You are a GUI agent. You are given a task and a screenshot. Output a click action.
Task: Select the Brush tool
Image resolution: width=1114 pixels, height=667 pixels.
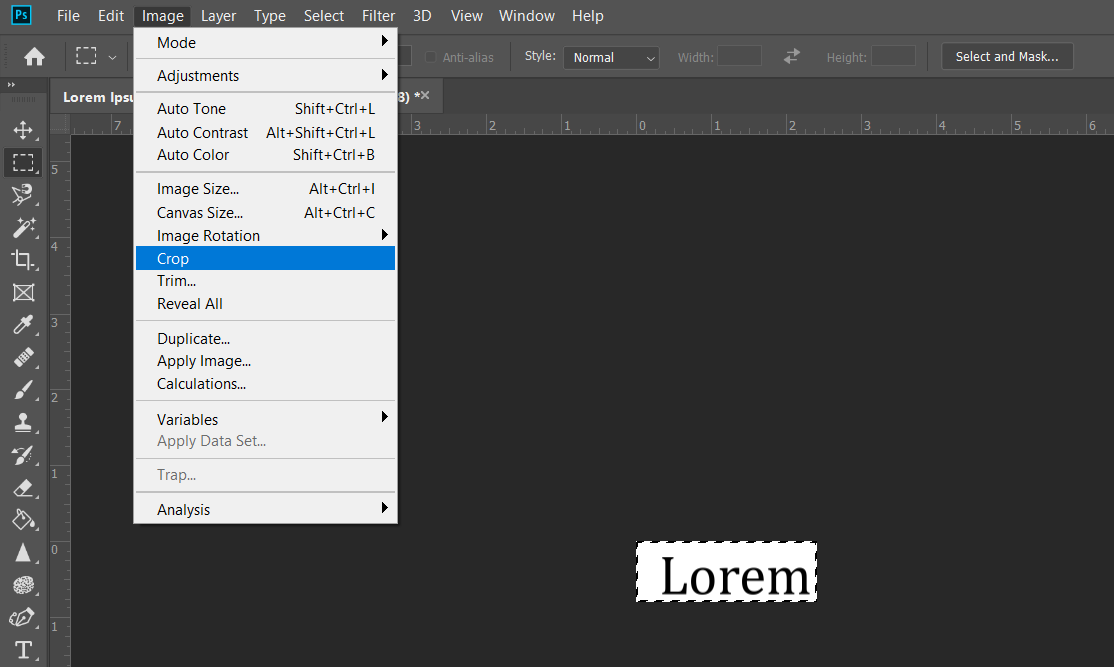click(x=24, y=389)
